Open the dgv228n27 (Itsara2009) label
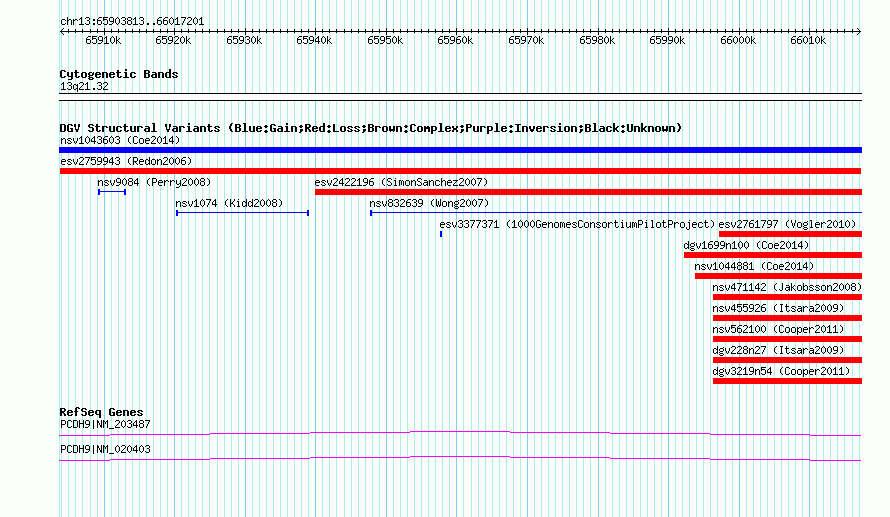The image size is (890, 517). click(x=778, y=350)
